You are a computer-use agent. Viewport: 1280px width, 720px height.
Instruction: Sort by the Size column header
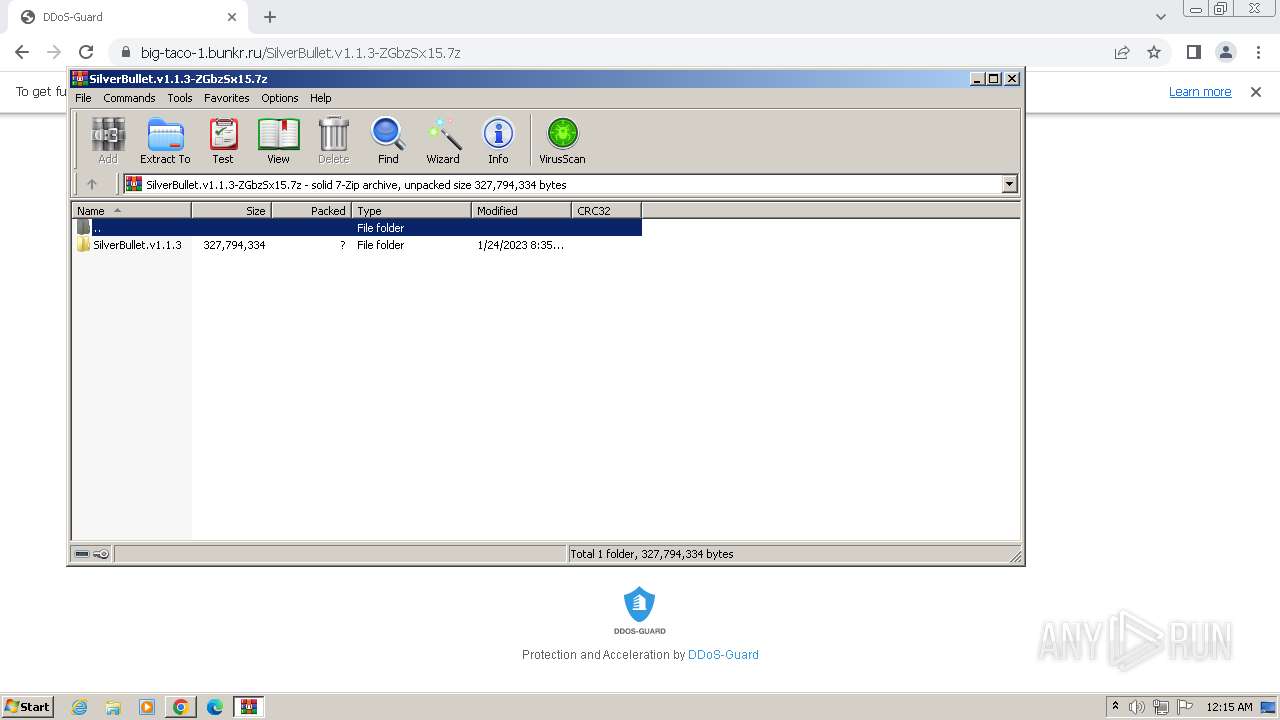(x=232, y=210)
